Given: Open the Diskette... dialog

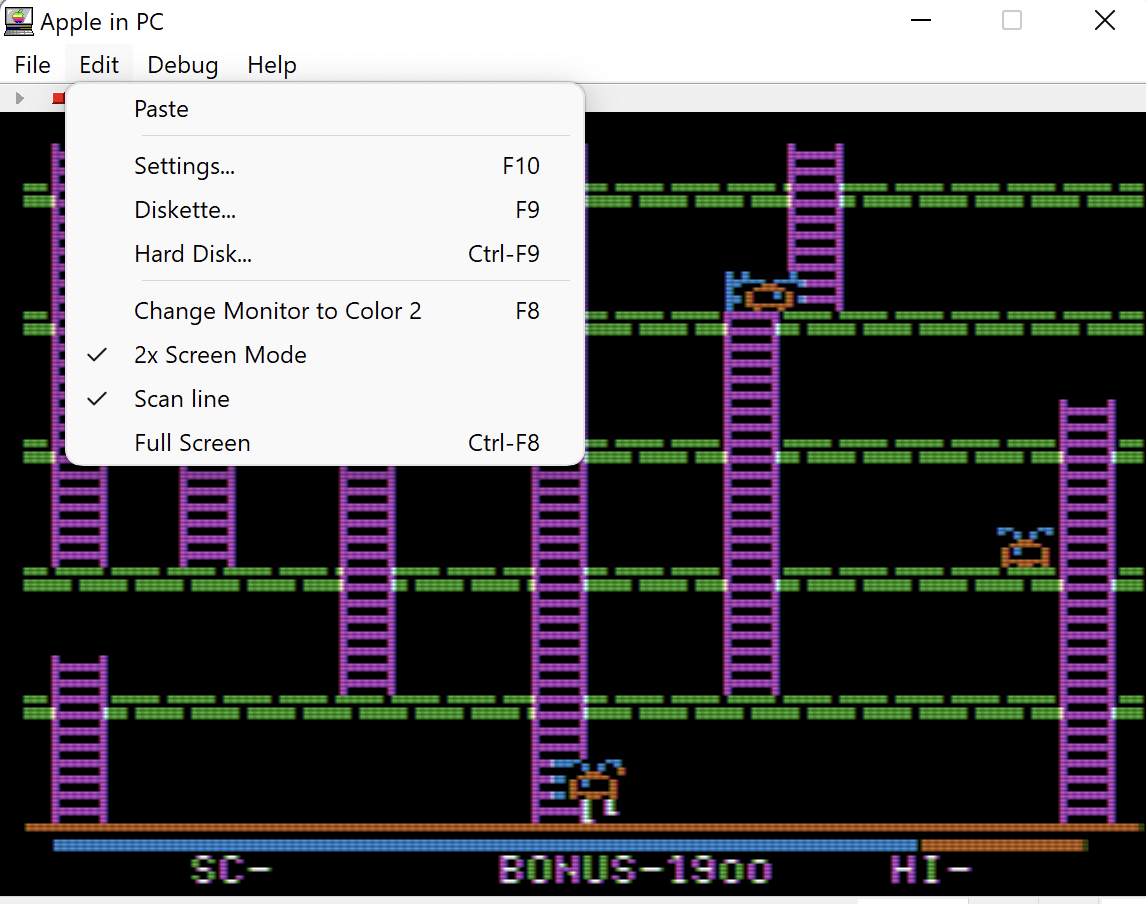Looking at the screenshot, I should (x=185, y=210).
